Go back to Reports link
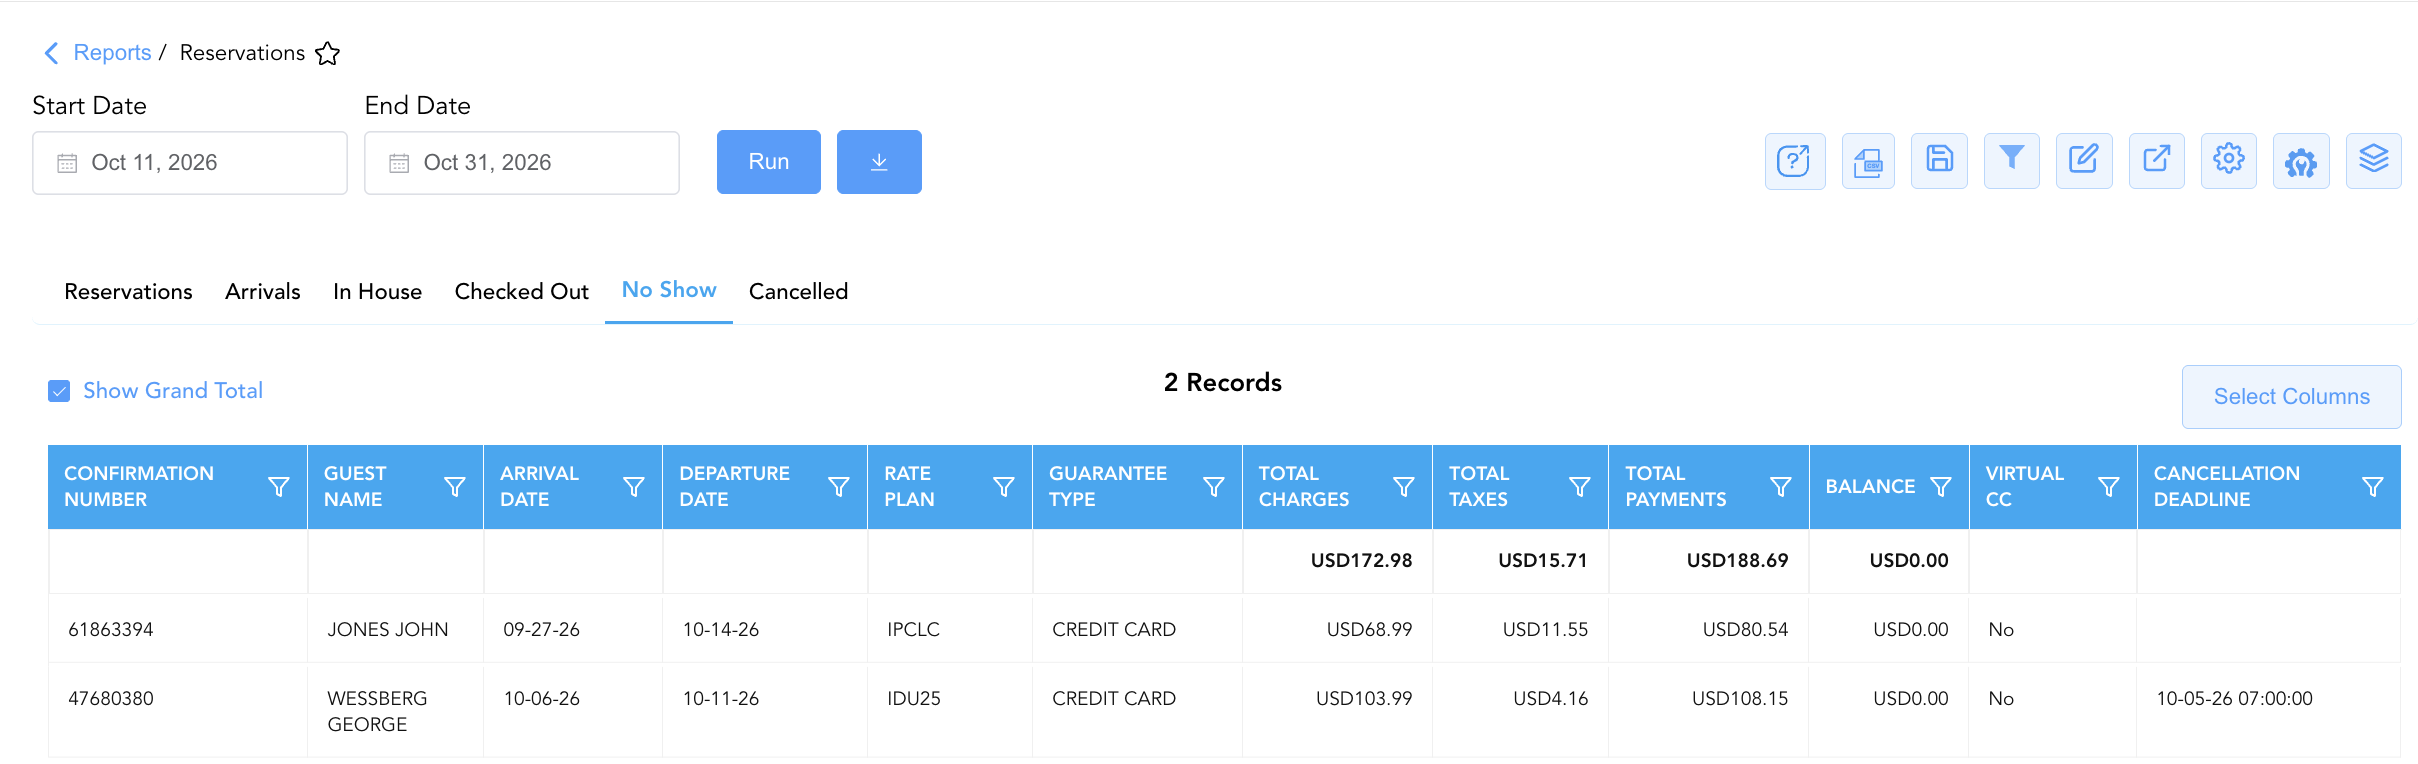 (112, 53)
